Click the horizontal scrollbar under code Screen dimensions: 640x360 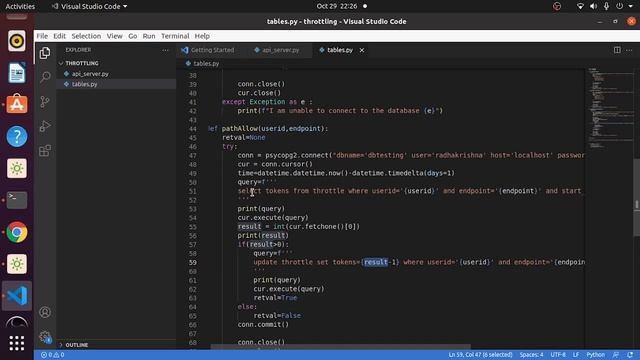click(340, 347)
